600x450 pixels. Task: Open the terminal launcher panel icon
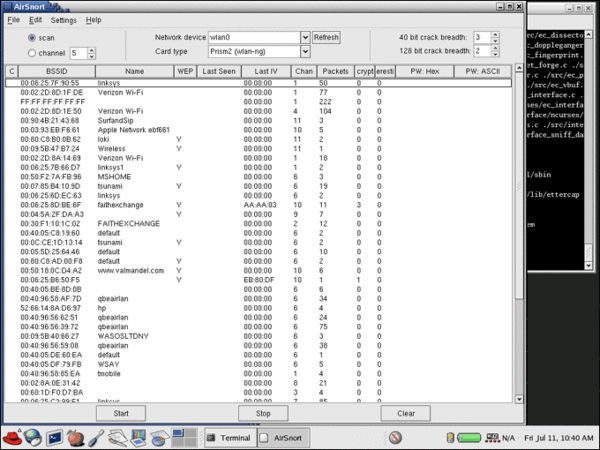(x=54, y=438)
